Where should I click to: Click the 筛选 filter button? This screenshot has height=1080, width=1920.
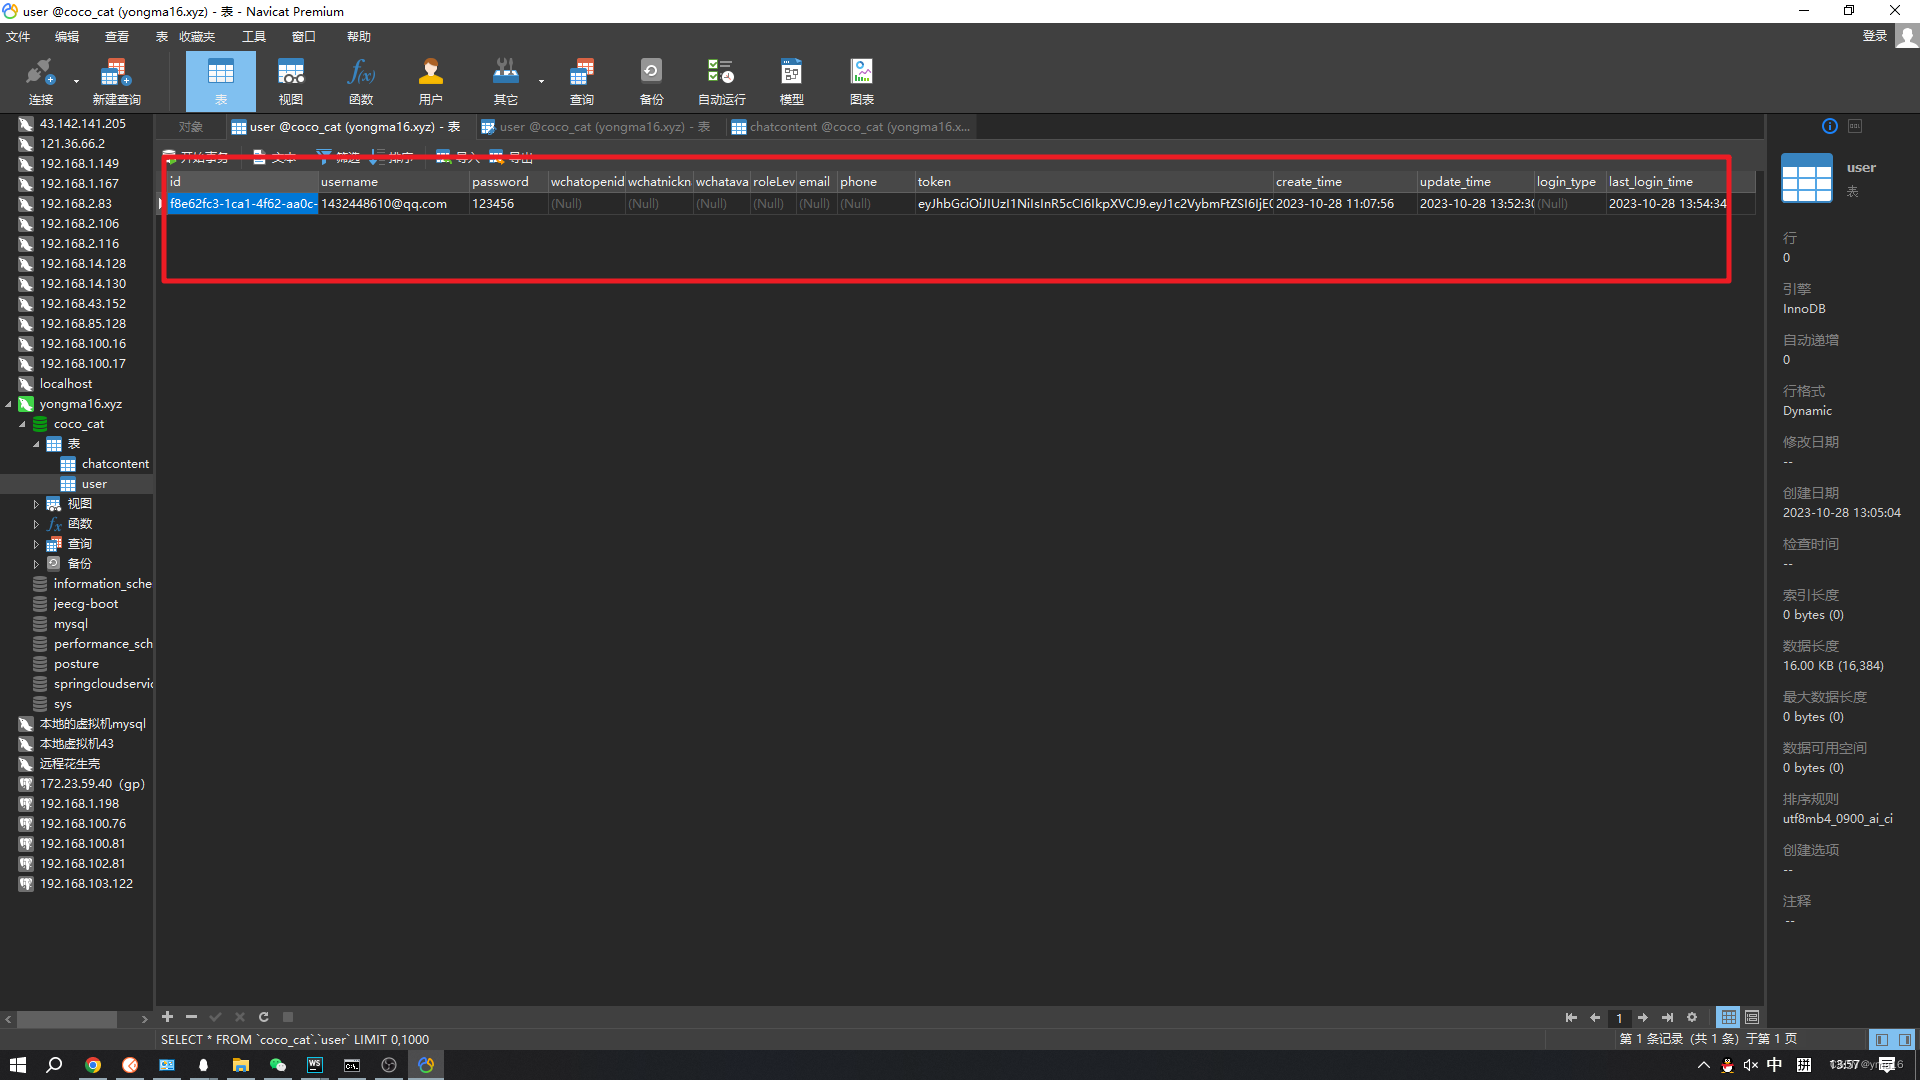point(338,157)
